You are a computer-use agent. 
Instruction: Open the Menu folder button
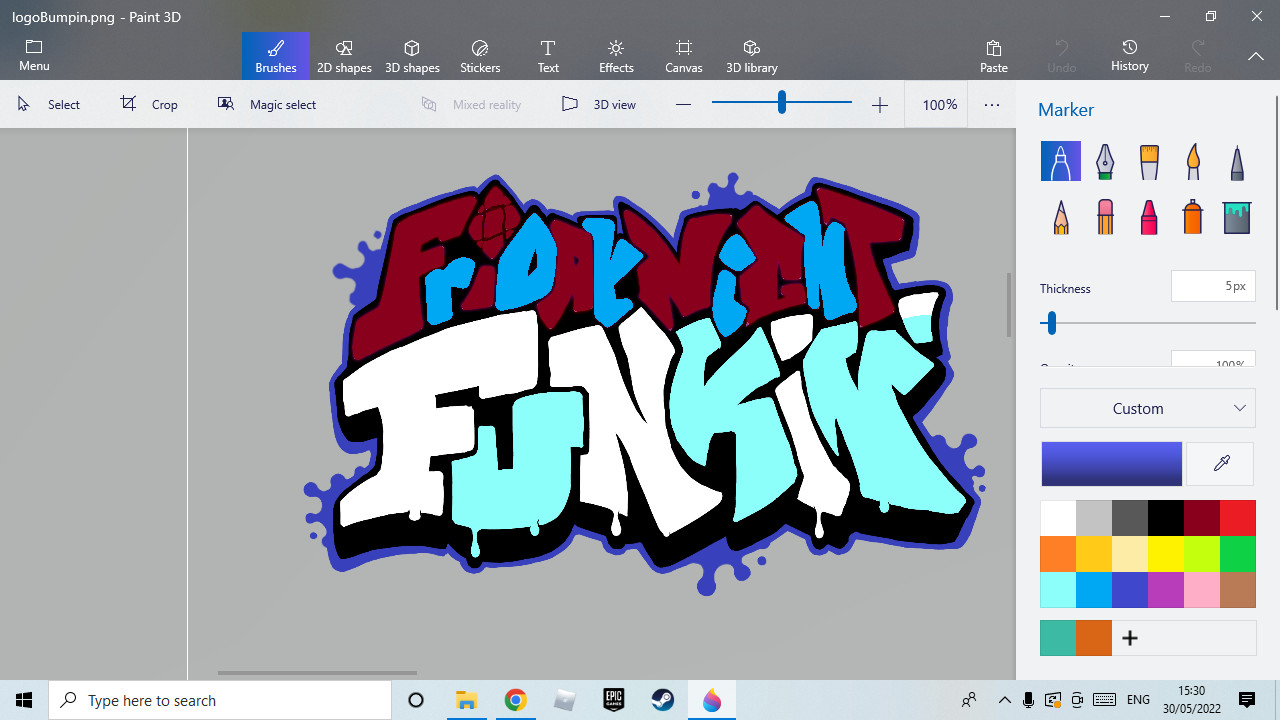[34, 56]
